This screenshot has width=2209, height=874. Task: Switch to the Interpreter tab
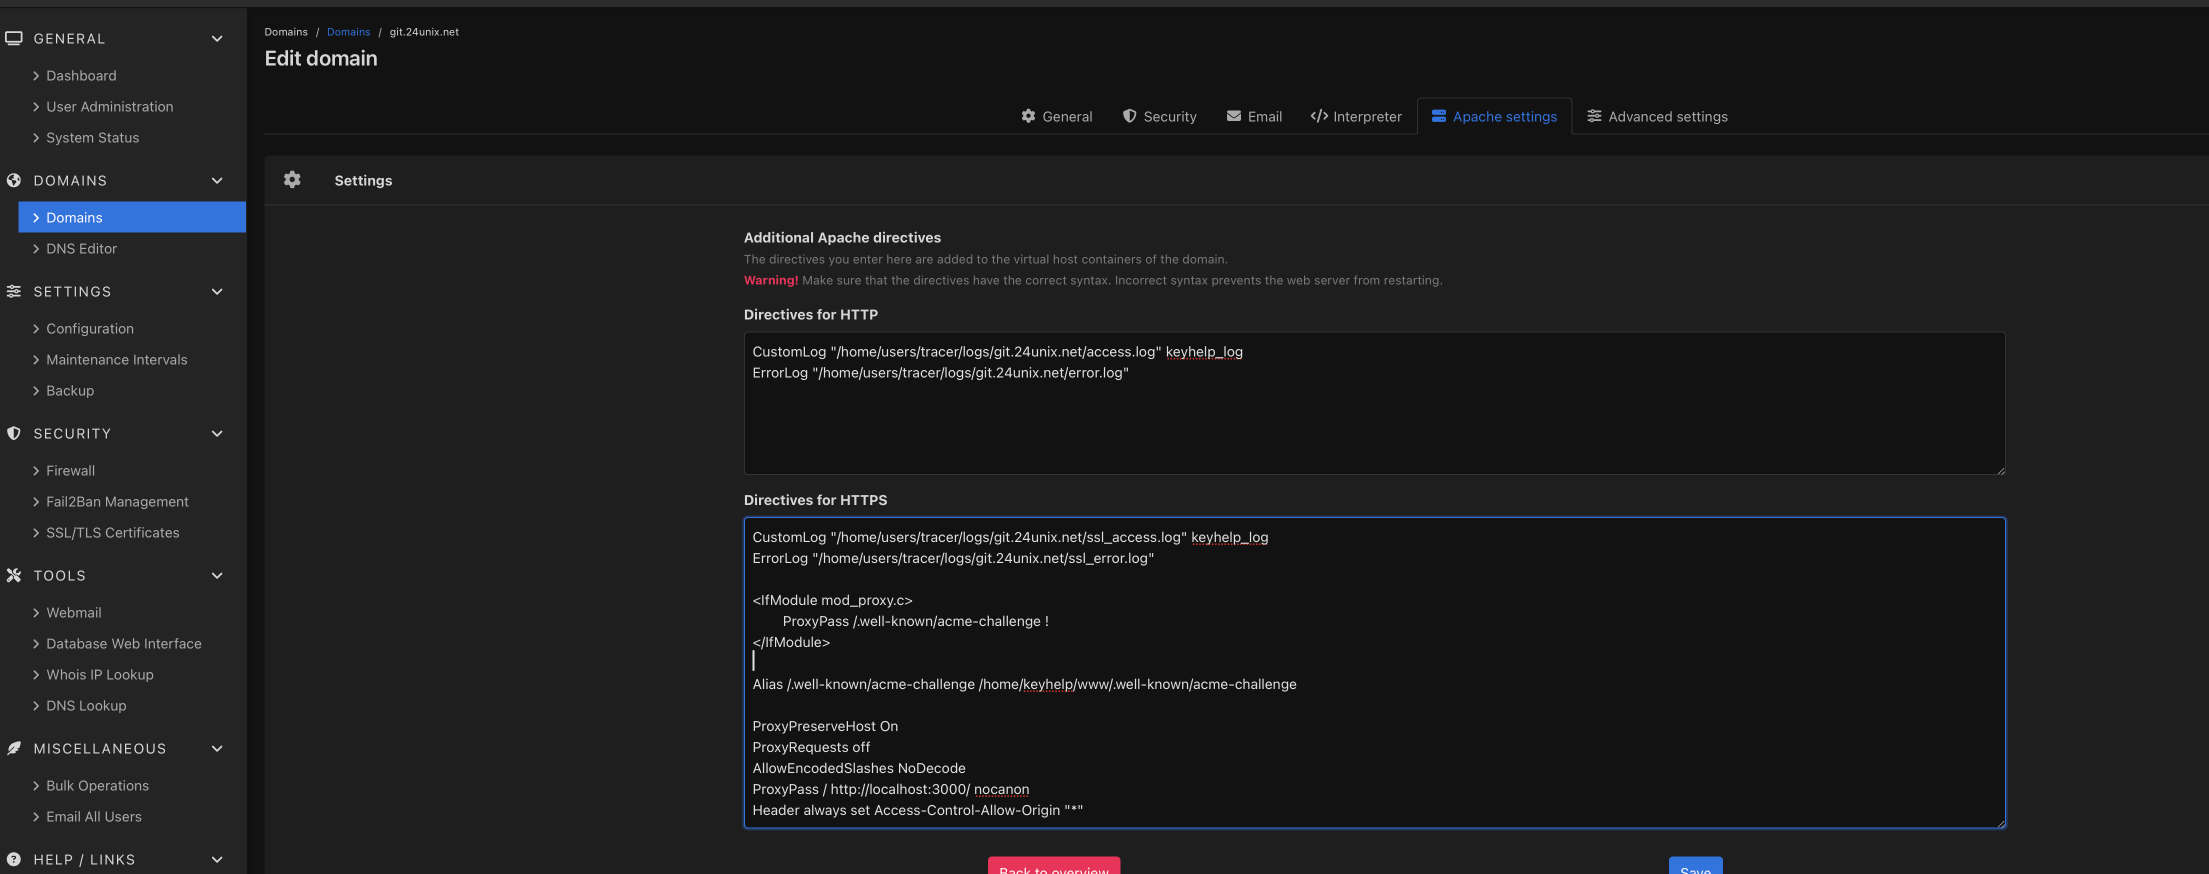(1356, 117)
